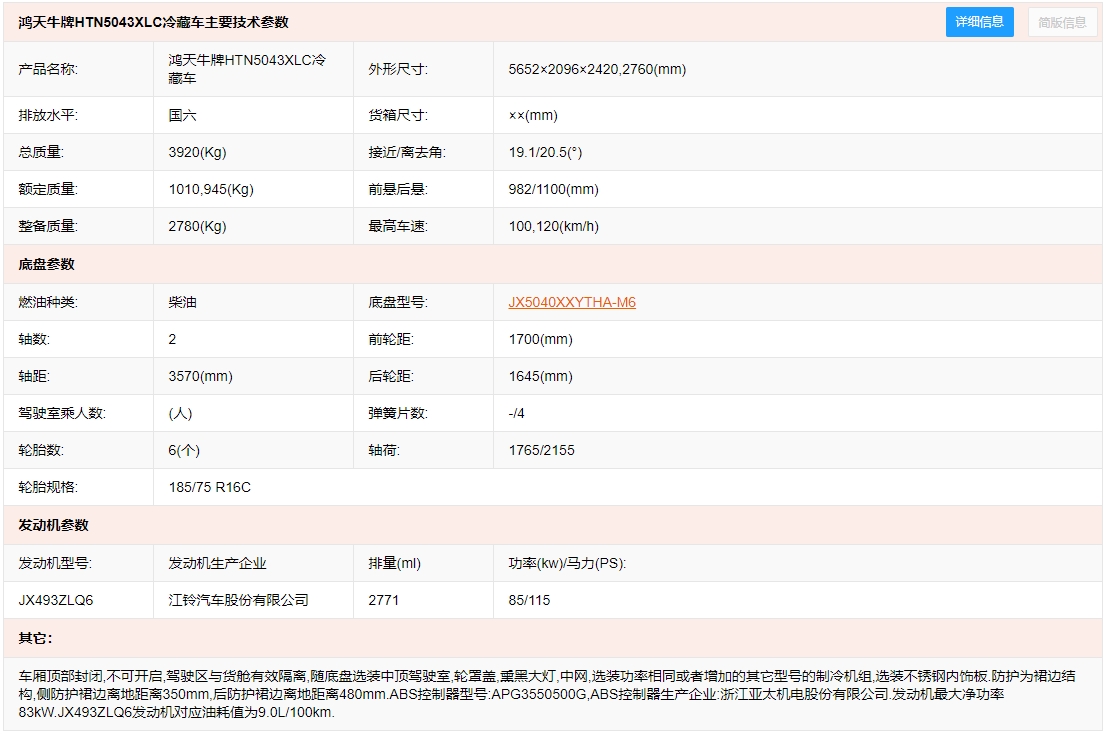Select the top speed value 100,120(km/h)

tap(554, 226)
